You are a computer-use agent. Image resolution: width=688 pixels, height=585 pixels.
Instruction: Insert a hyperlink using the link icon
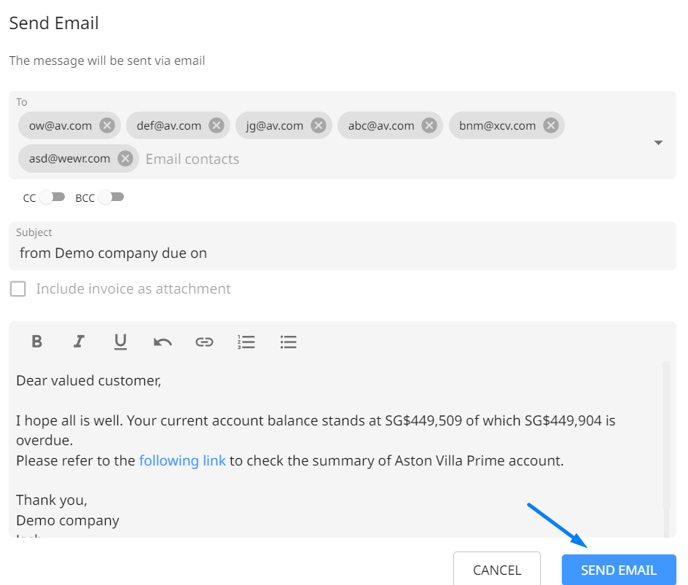(204, 341)
